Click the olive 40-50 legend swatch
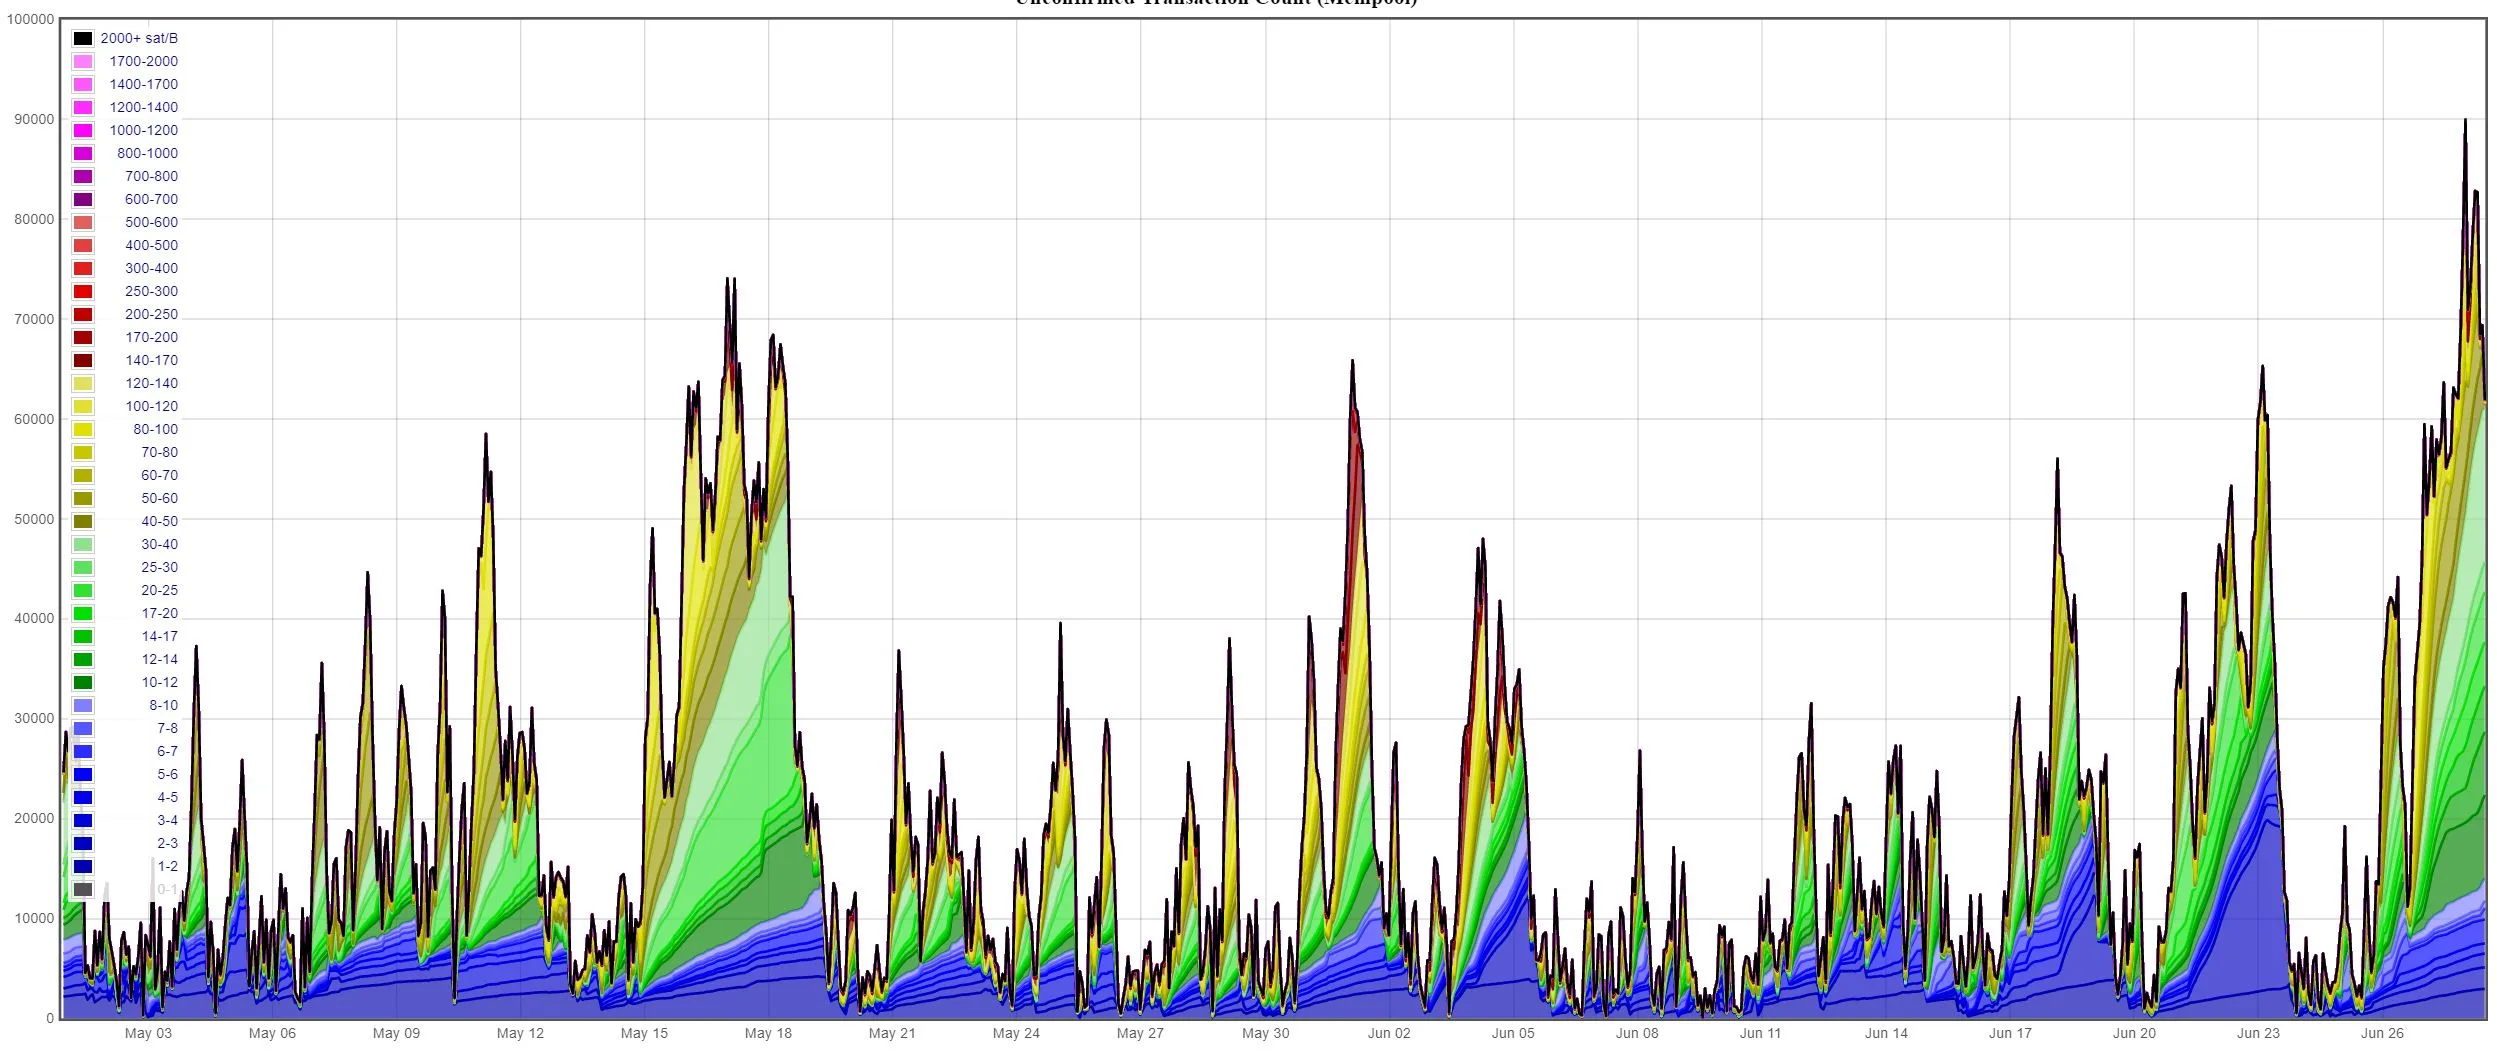 pyautogui.click(x=83, y=522)
